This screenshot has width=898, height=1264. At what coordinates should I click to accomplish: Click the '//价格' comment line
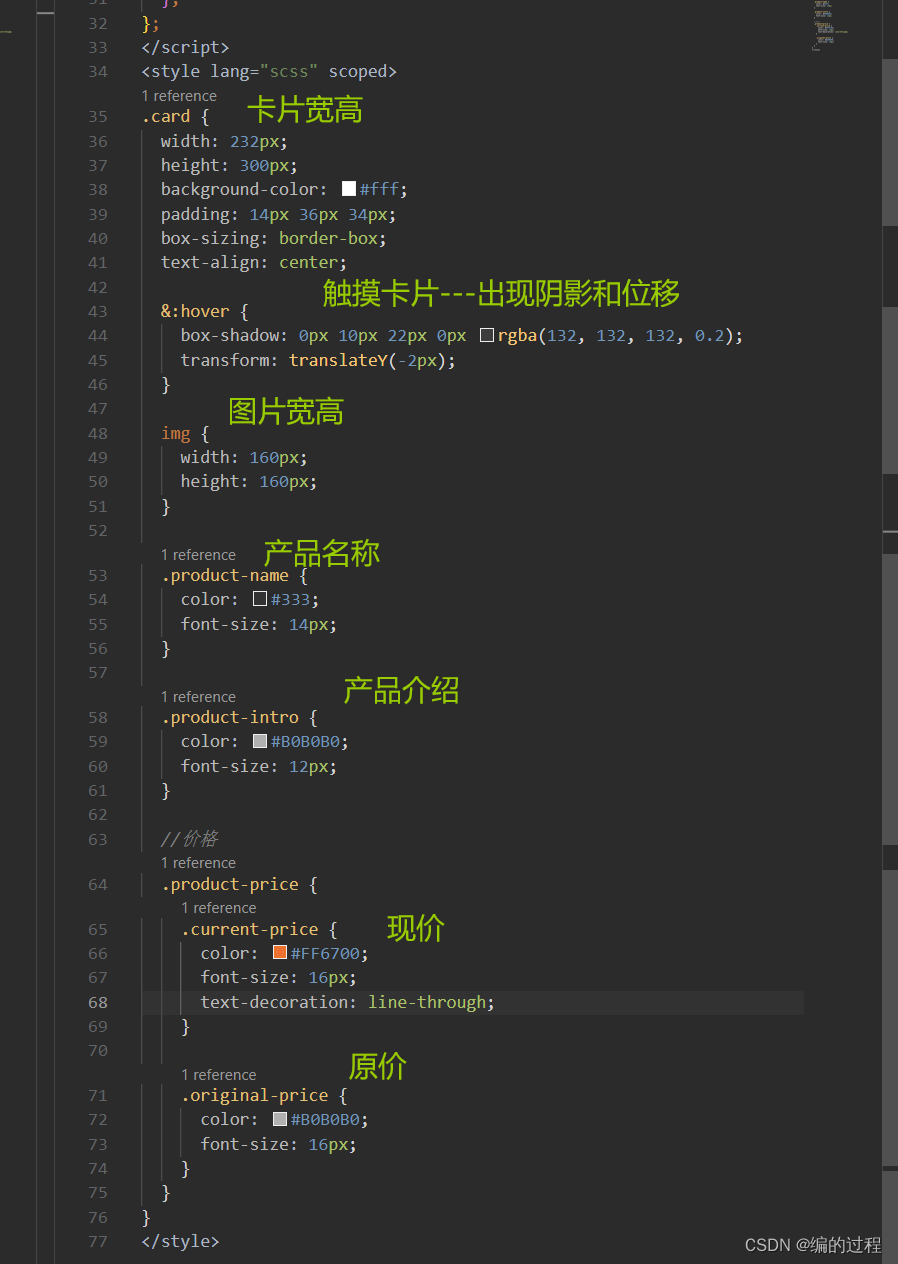pyautogui.click(x=189, y=839)
